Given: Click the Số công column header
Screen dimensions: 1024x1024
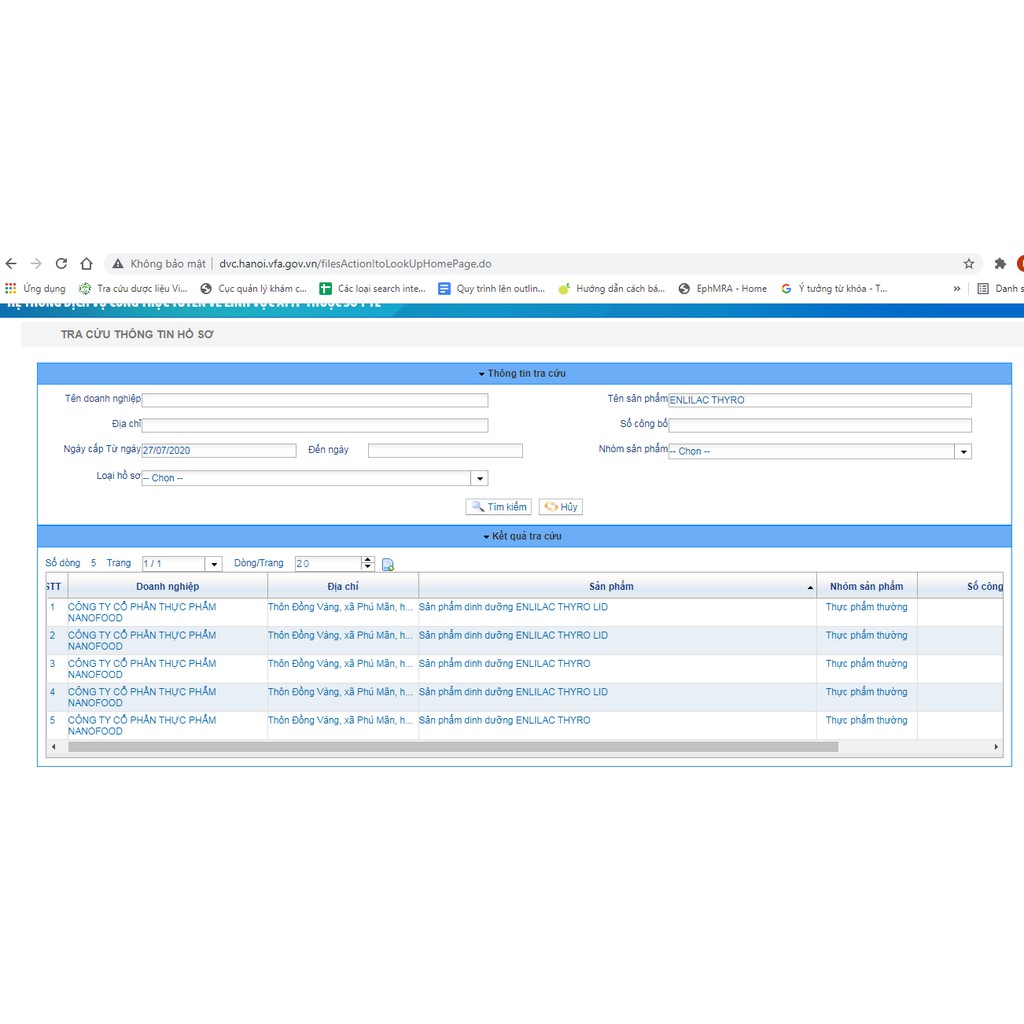Looking at the screenshot, I should pos(961,586).
